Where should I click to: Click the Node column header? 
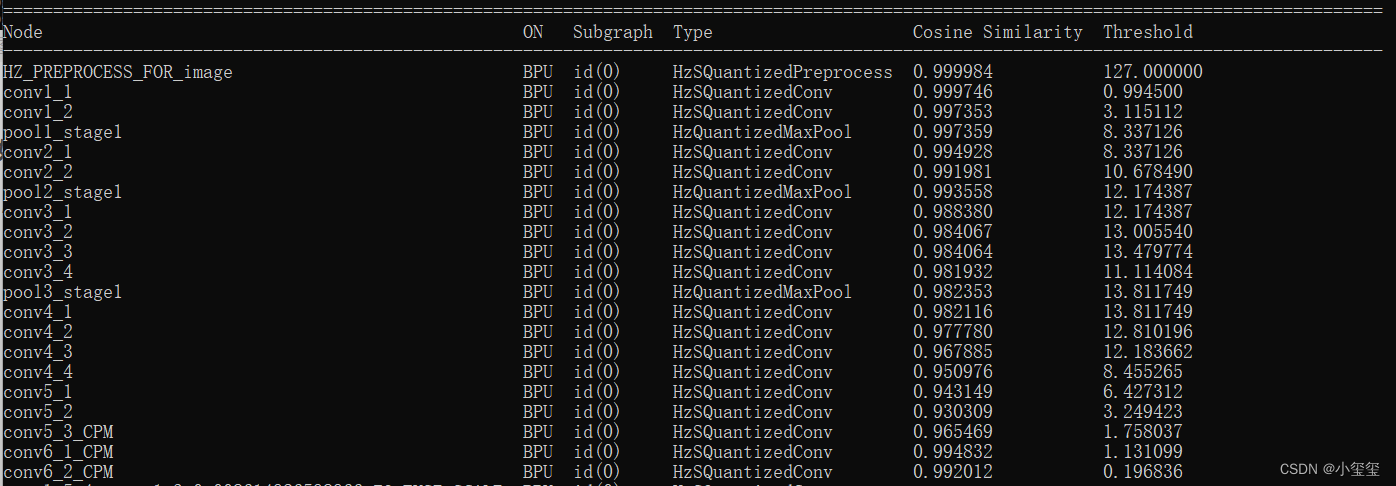23,32
